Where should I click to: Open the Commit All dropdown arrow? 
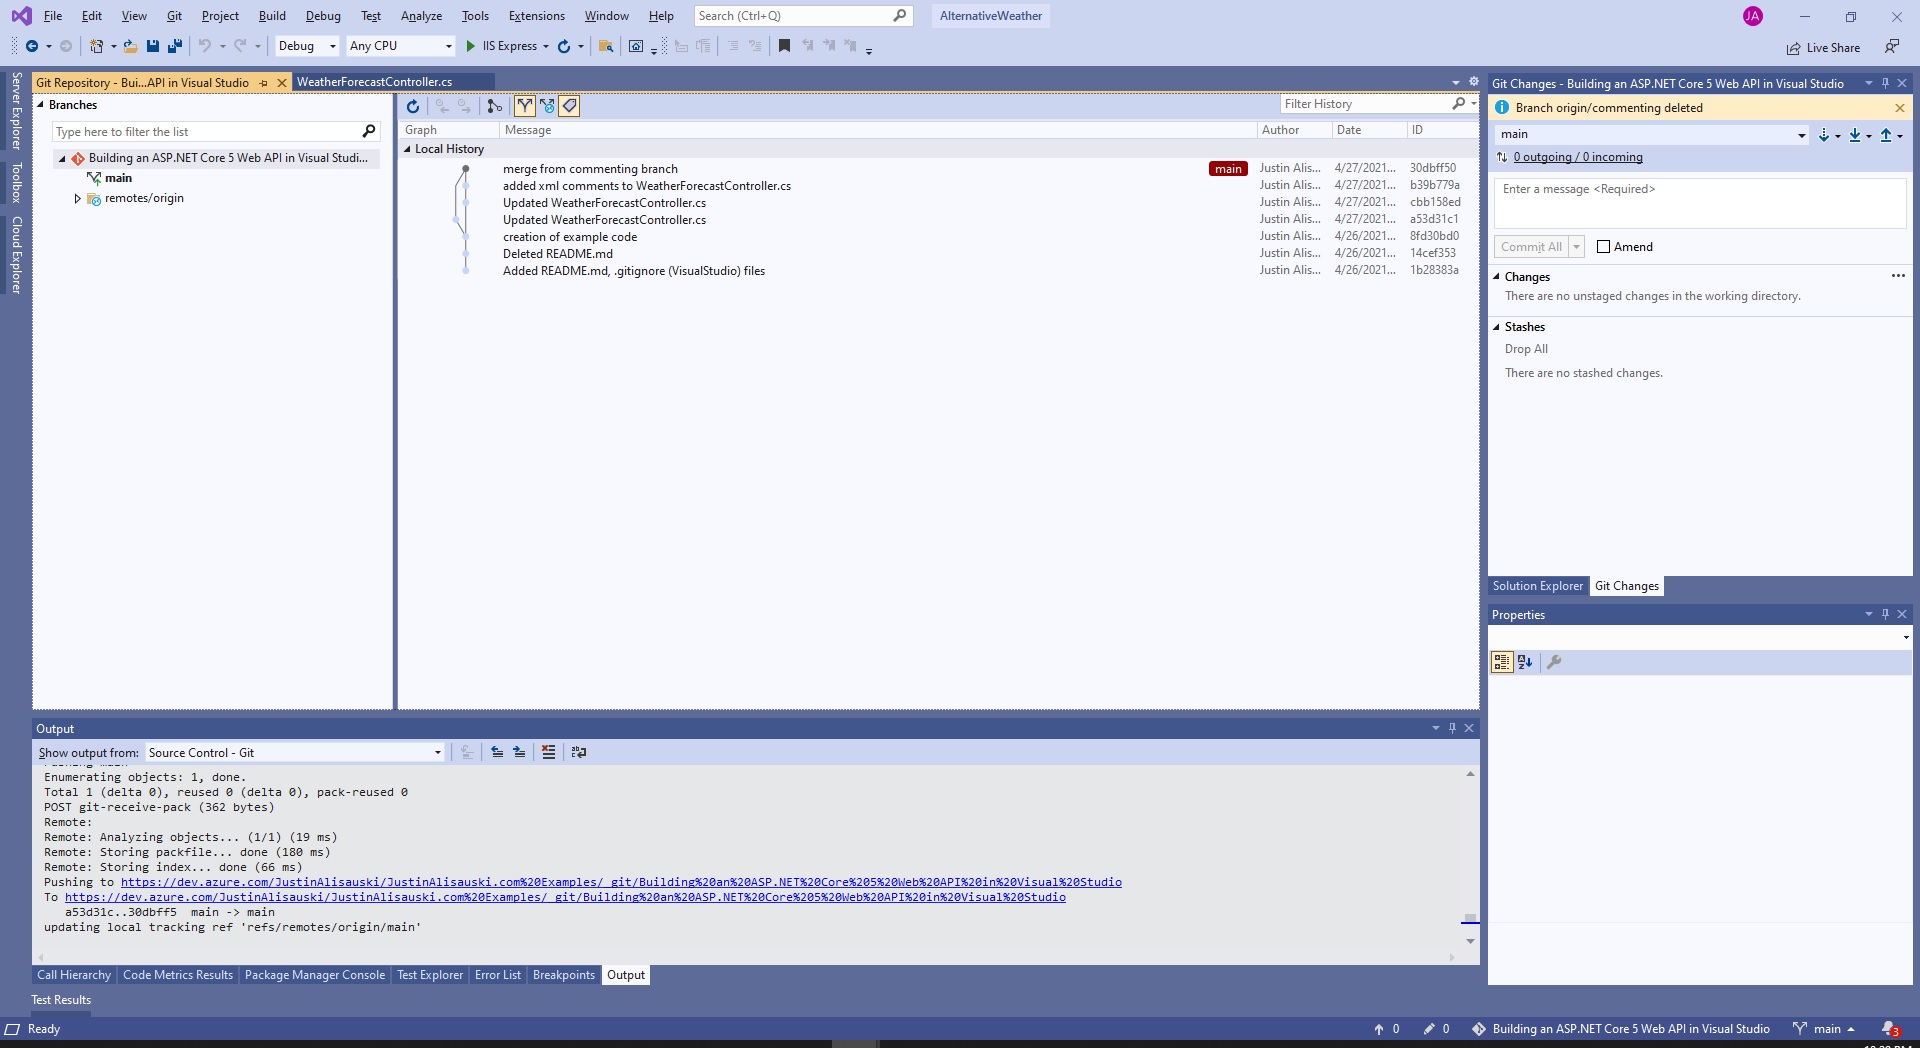[1577, 247]
